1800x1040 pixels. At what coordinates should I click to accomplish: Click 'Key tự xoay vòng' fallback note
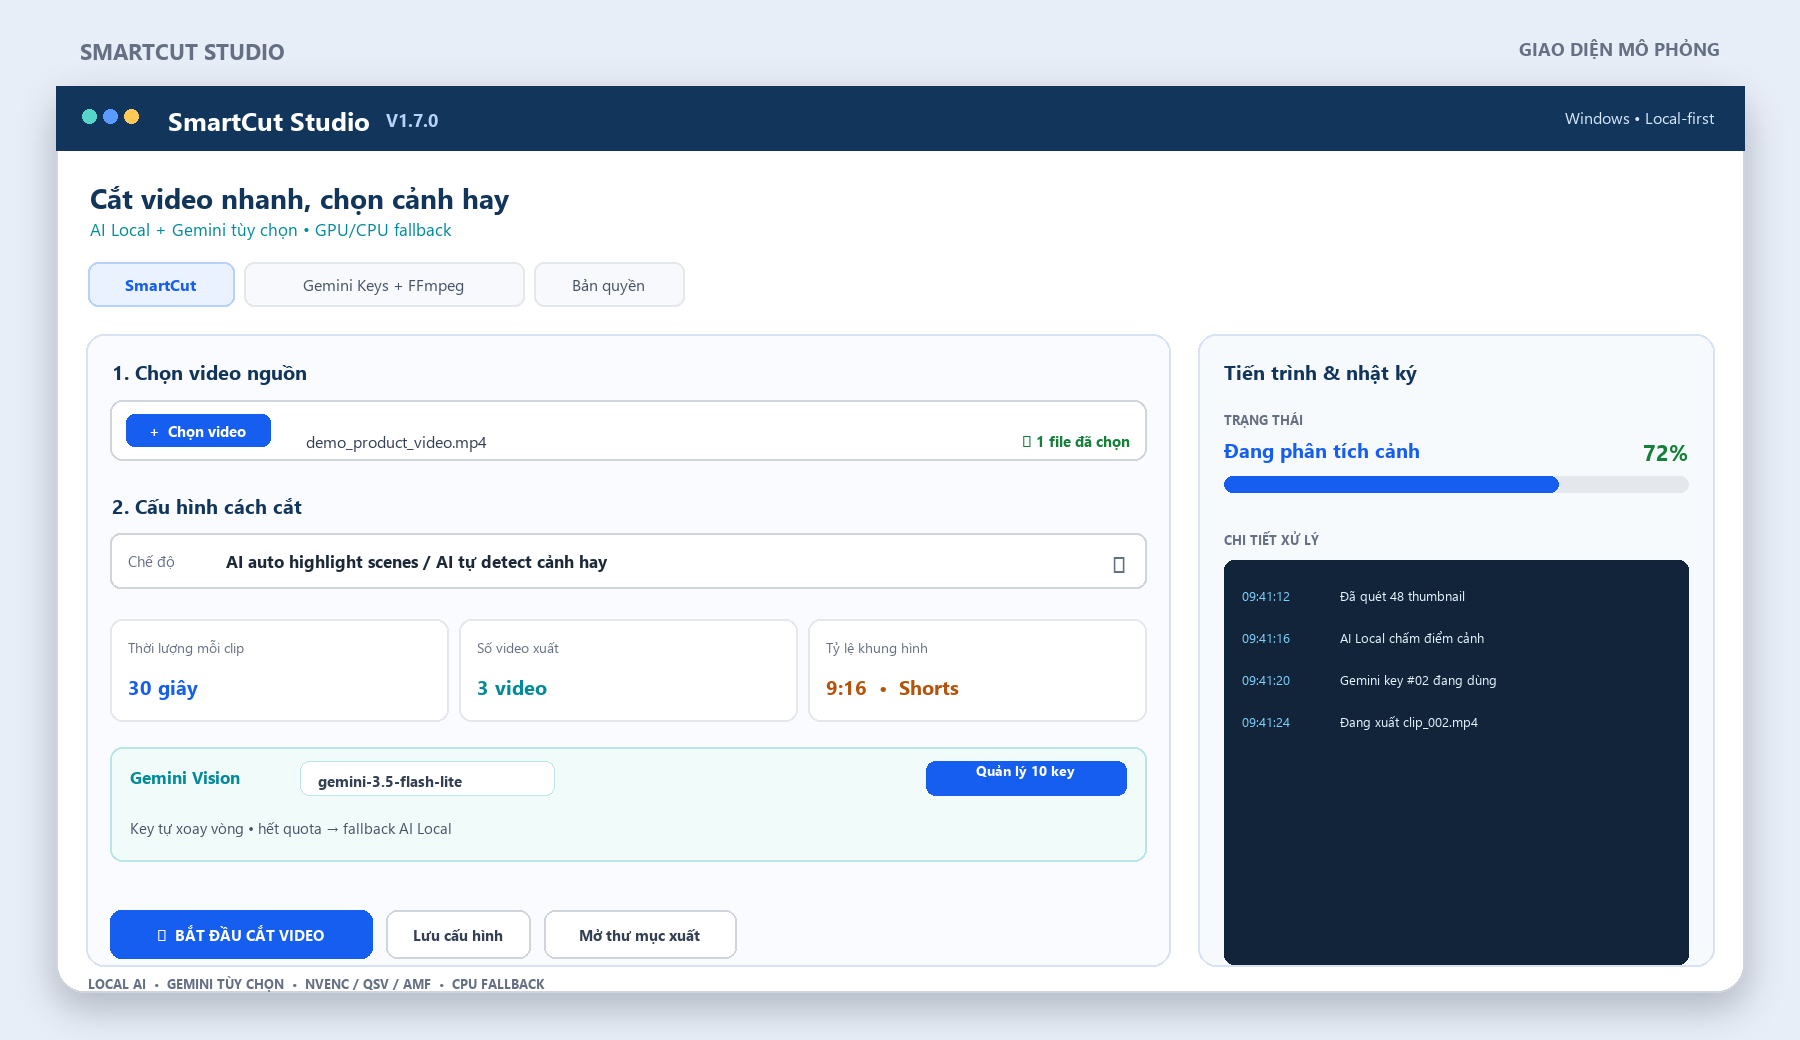pos(290,829)
